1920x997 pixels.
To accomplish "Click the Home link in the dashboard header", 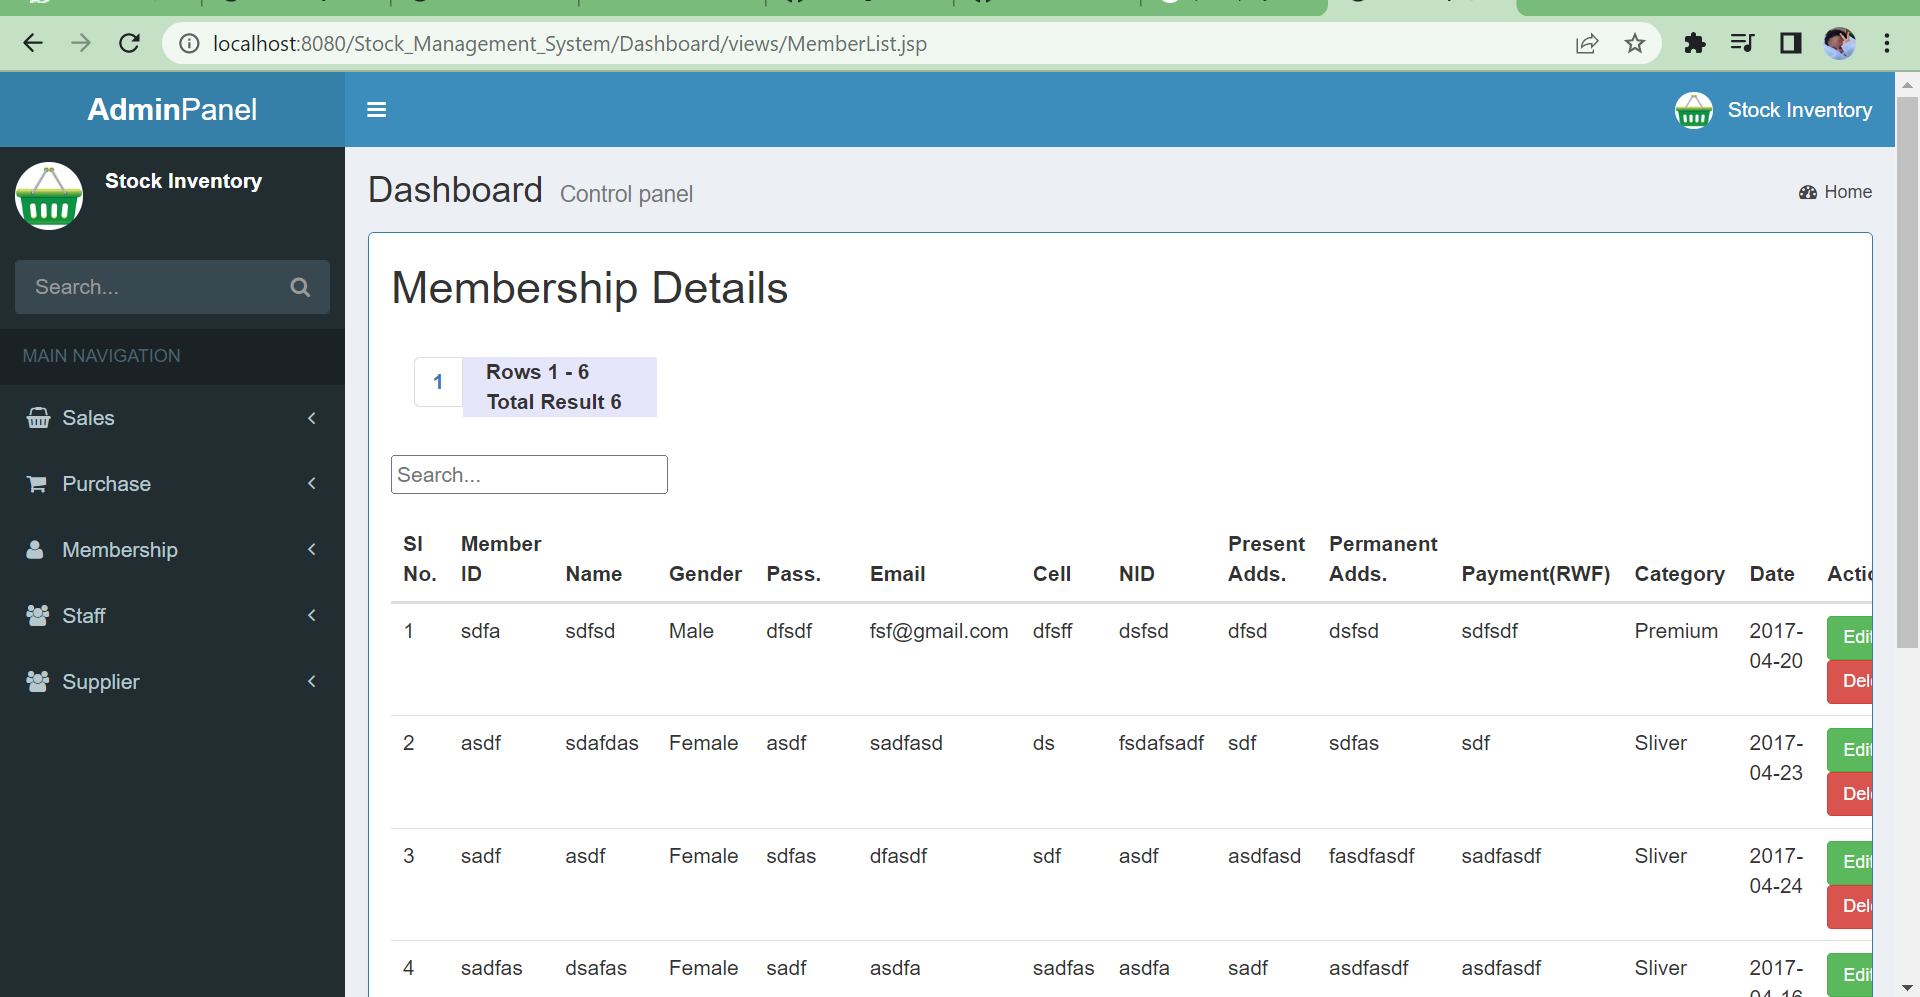I will coord(1846,192).
